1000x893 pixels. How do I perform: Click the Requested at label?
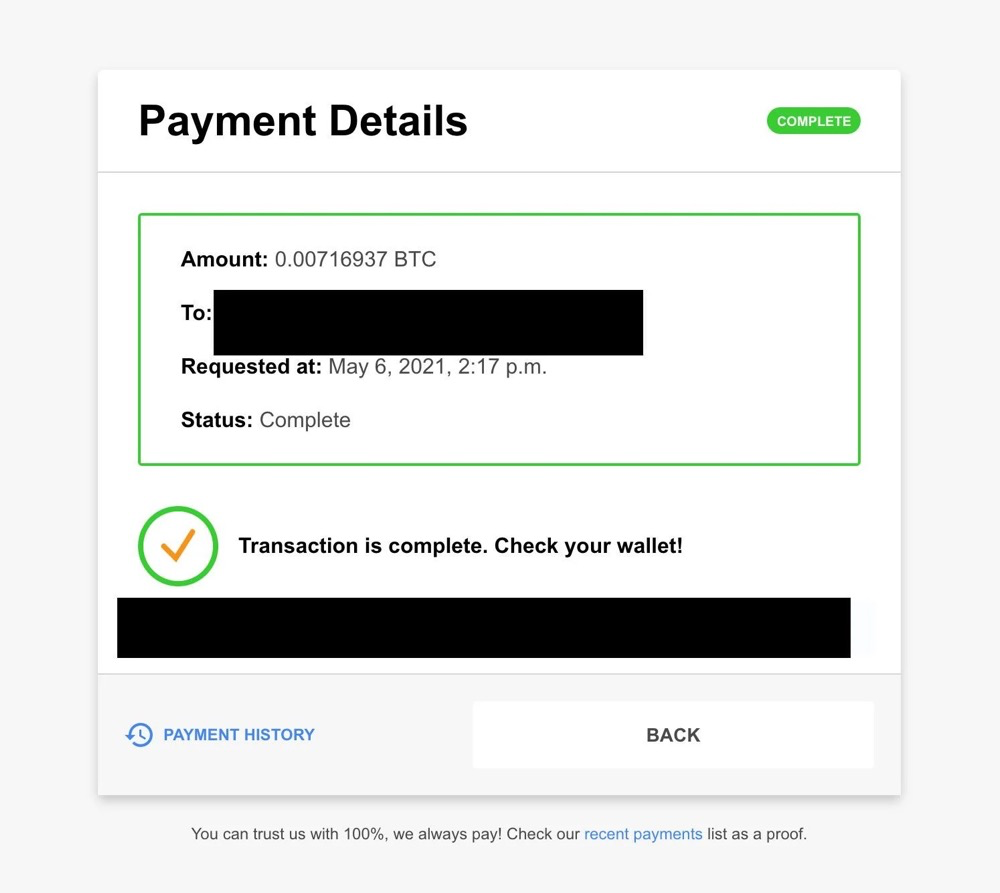pyautogui.click(x=251, y=367)
